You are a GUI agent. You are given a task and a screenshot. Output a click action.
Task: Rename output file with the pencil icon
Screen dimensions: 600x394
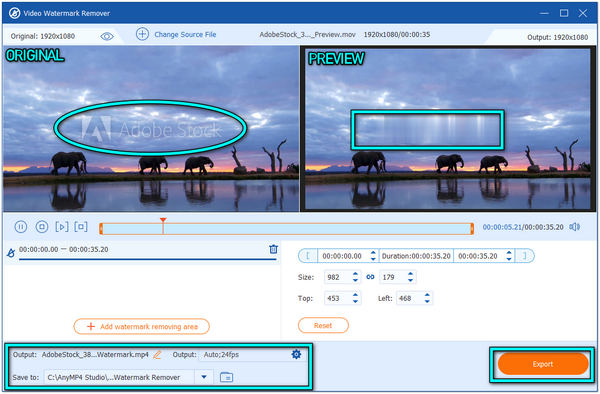[x=157, y=355]
